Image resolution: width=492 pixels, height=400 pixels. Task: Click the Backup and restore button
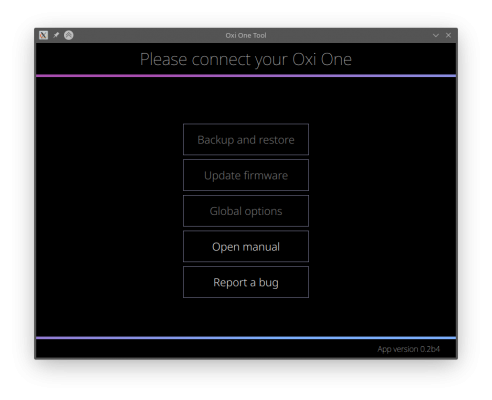tap(246, 139)
